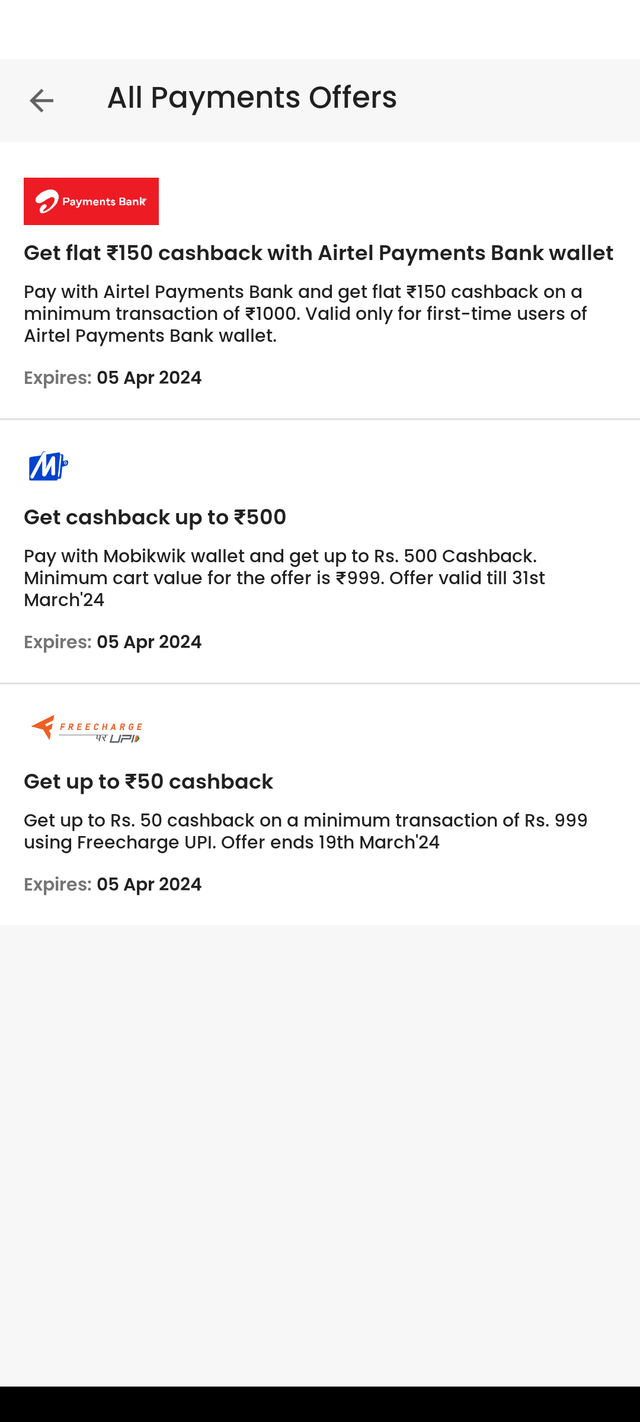The height and width of the screenshot is (1422, 640).
Task: Select the expiry date value of the Freecharge offer
Action: (x=149, y=885)
